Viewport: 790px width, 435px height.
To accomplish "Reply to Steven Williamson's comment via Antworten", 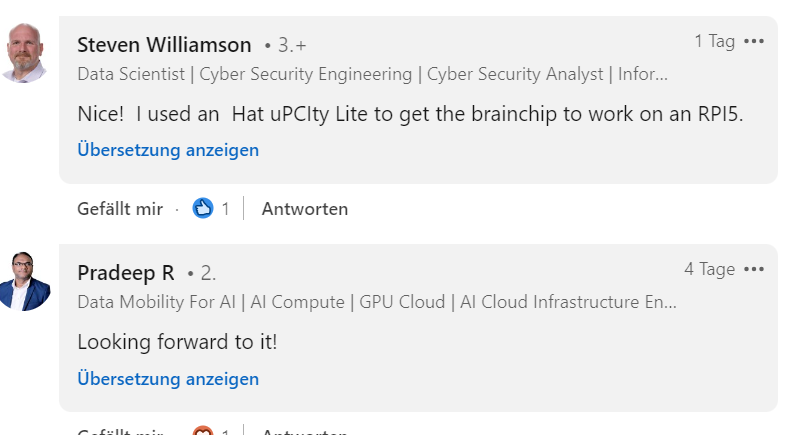I will click(305, 209).
